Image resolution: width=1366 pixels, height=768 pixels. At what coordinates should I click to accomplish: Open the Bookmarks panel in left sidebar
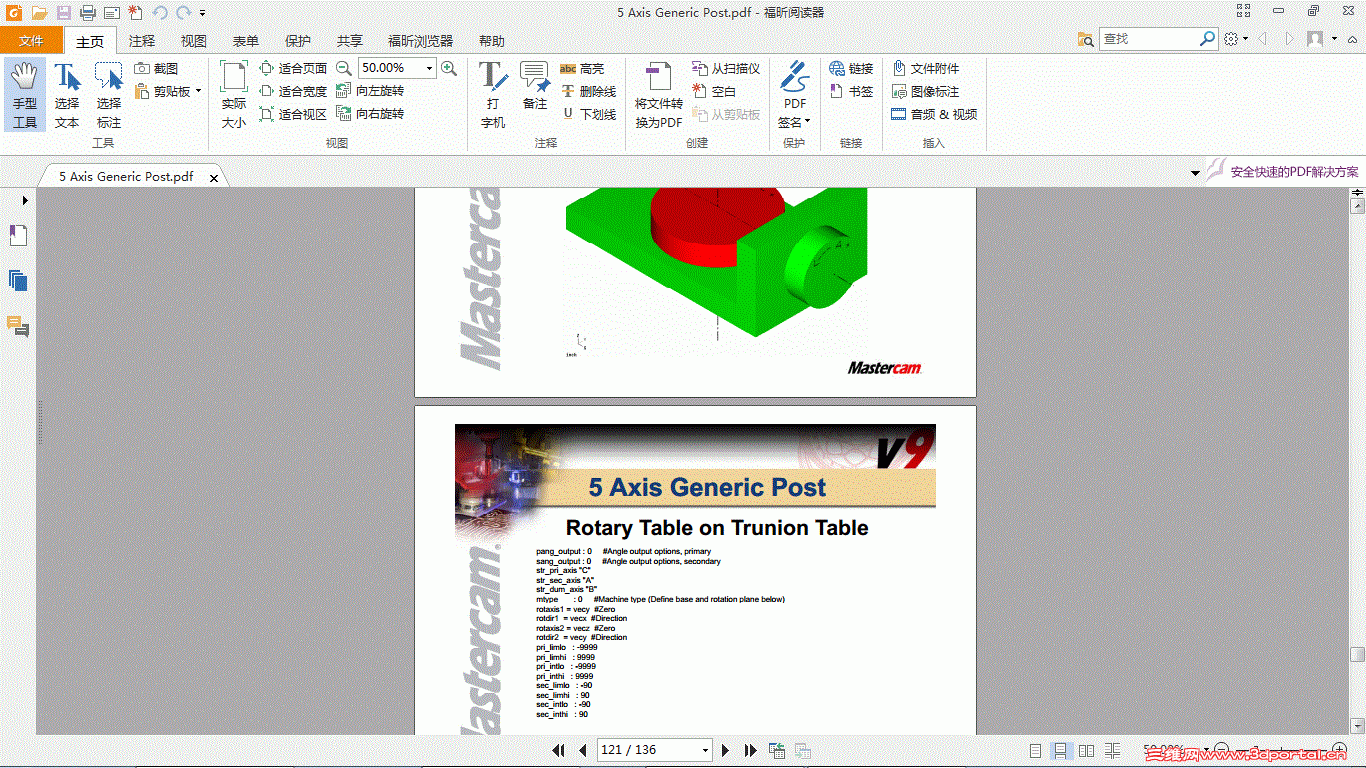pos(18,236)
